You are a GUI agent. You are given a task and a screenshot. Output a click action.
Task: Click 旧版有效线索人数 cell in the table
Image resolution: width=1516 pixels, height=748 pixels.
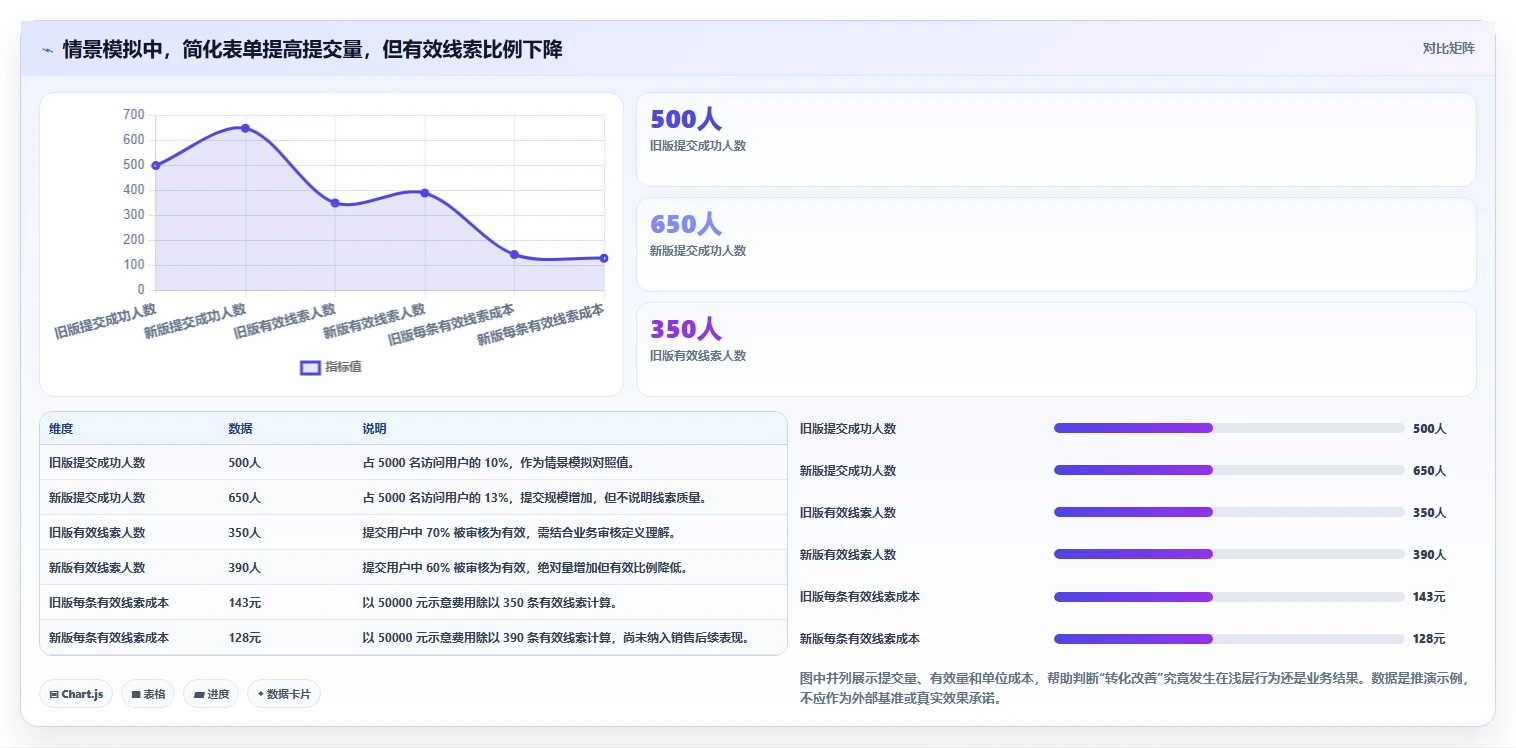pyautogui.click(x=97, y=533)
